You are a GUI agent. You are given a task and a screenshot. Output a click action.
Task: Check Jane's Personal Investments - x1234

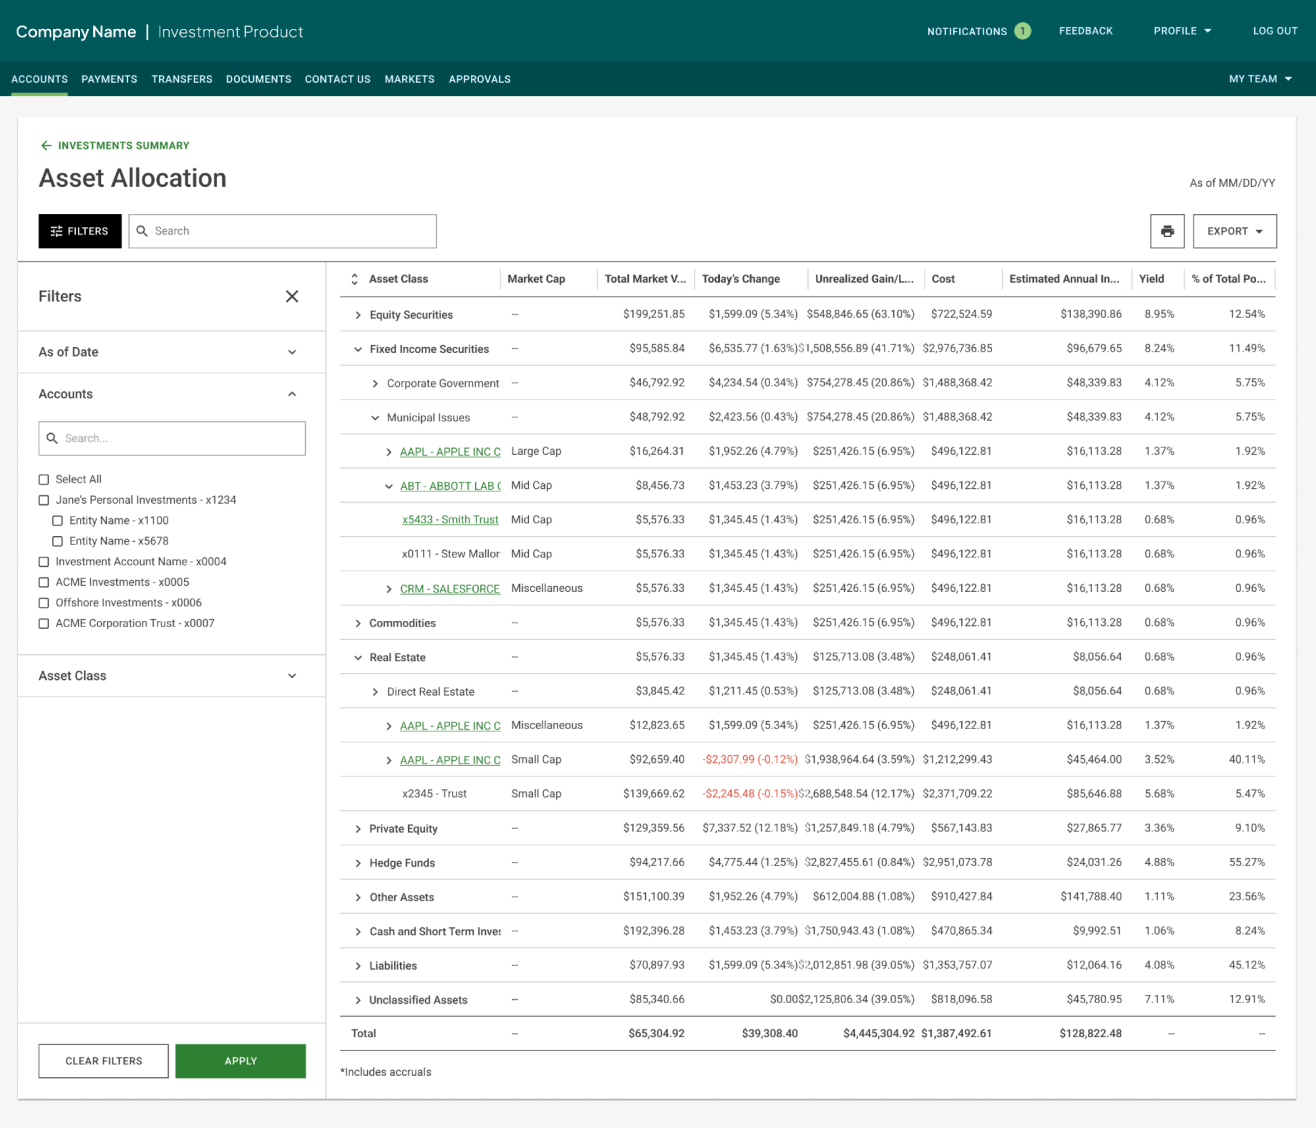point(44,500)
